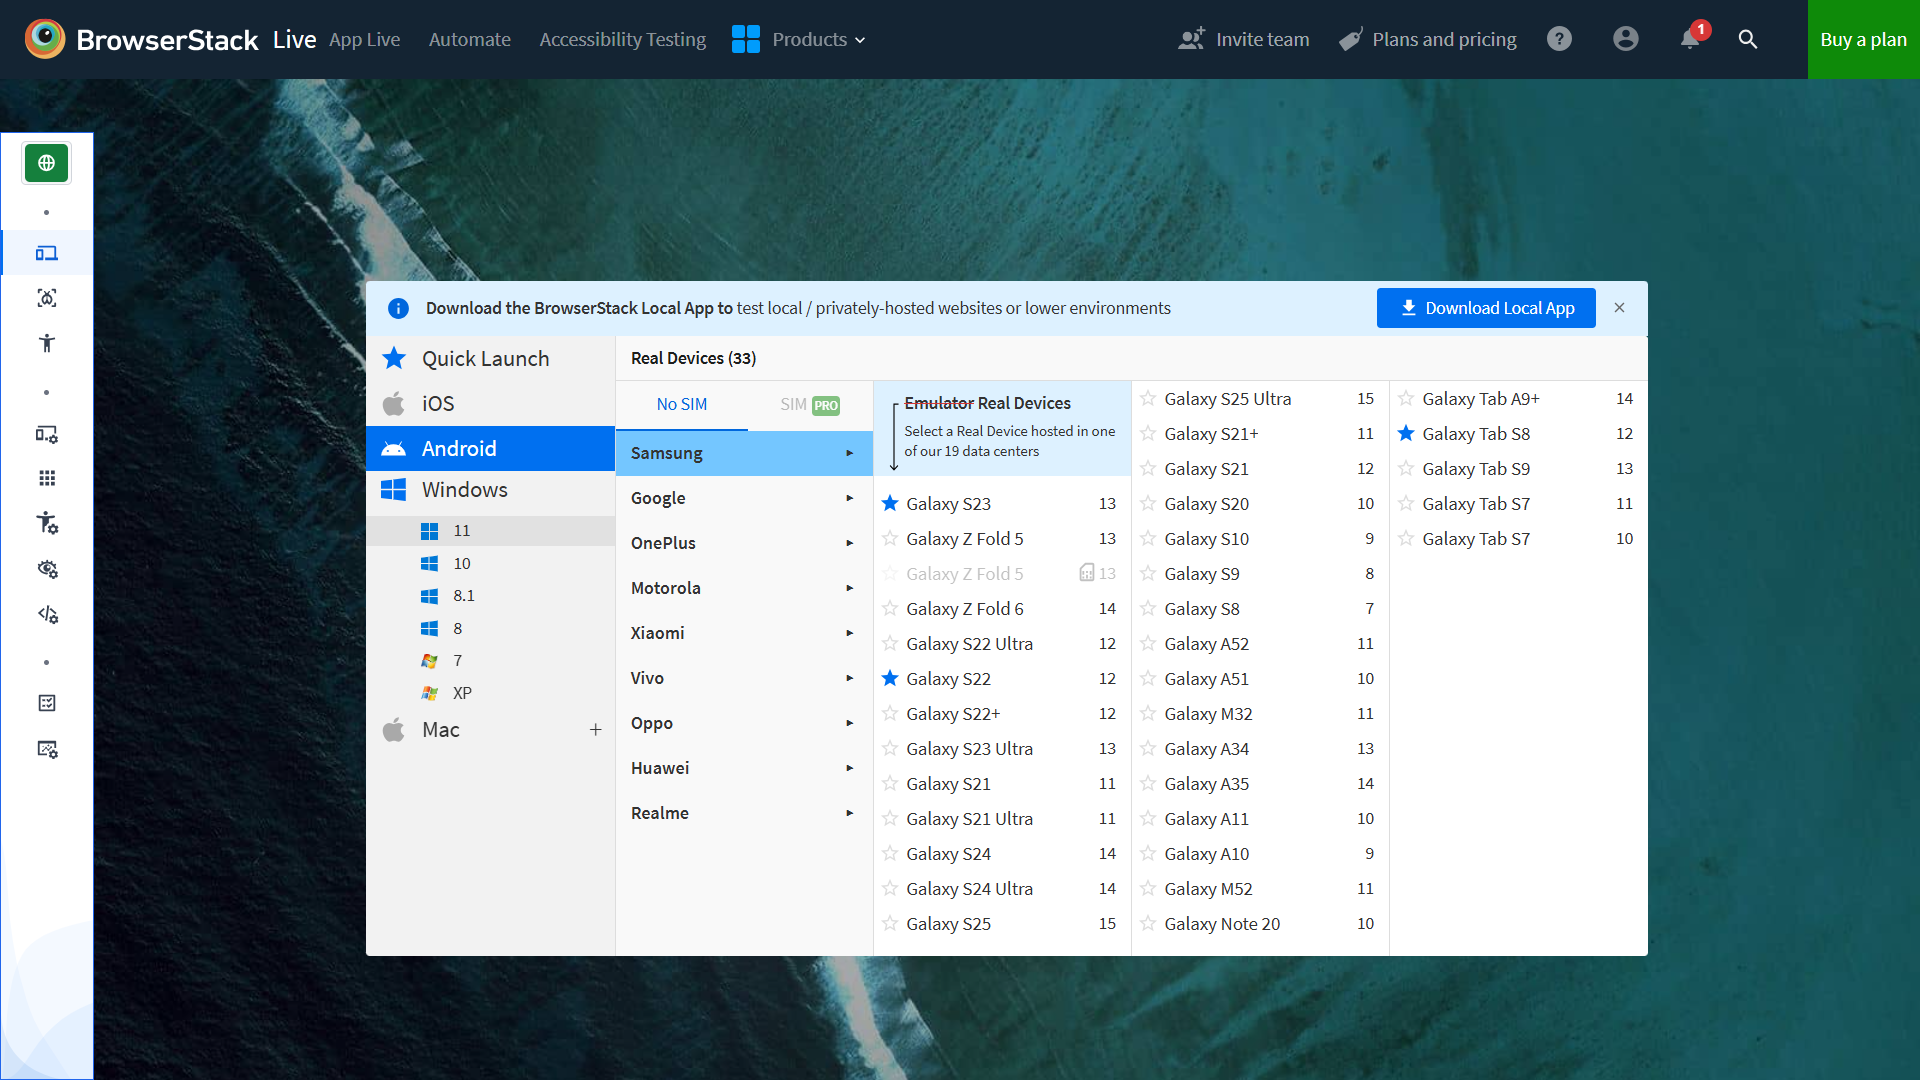This screenshot has width=1920, height=1080.
Task: Open the notifications bell icon
Action: (1690, 39)
